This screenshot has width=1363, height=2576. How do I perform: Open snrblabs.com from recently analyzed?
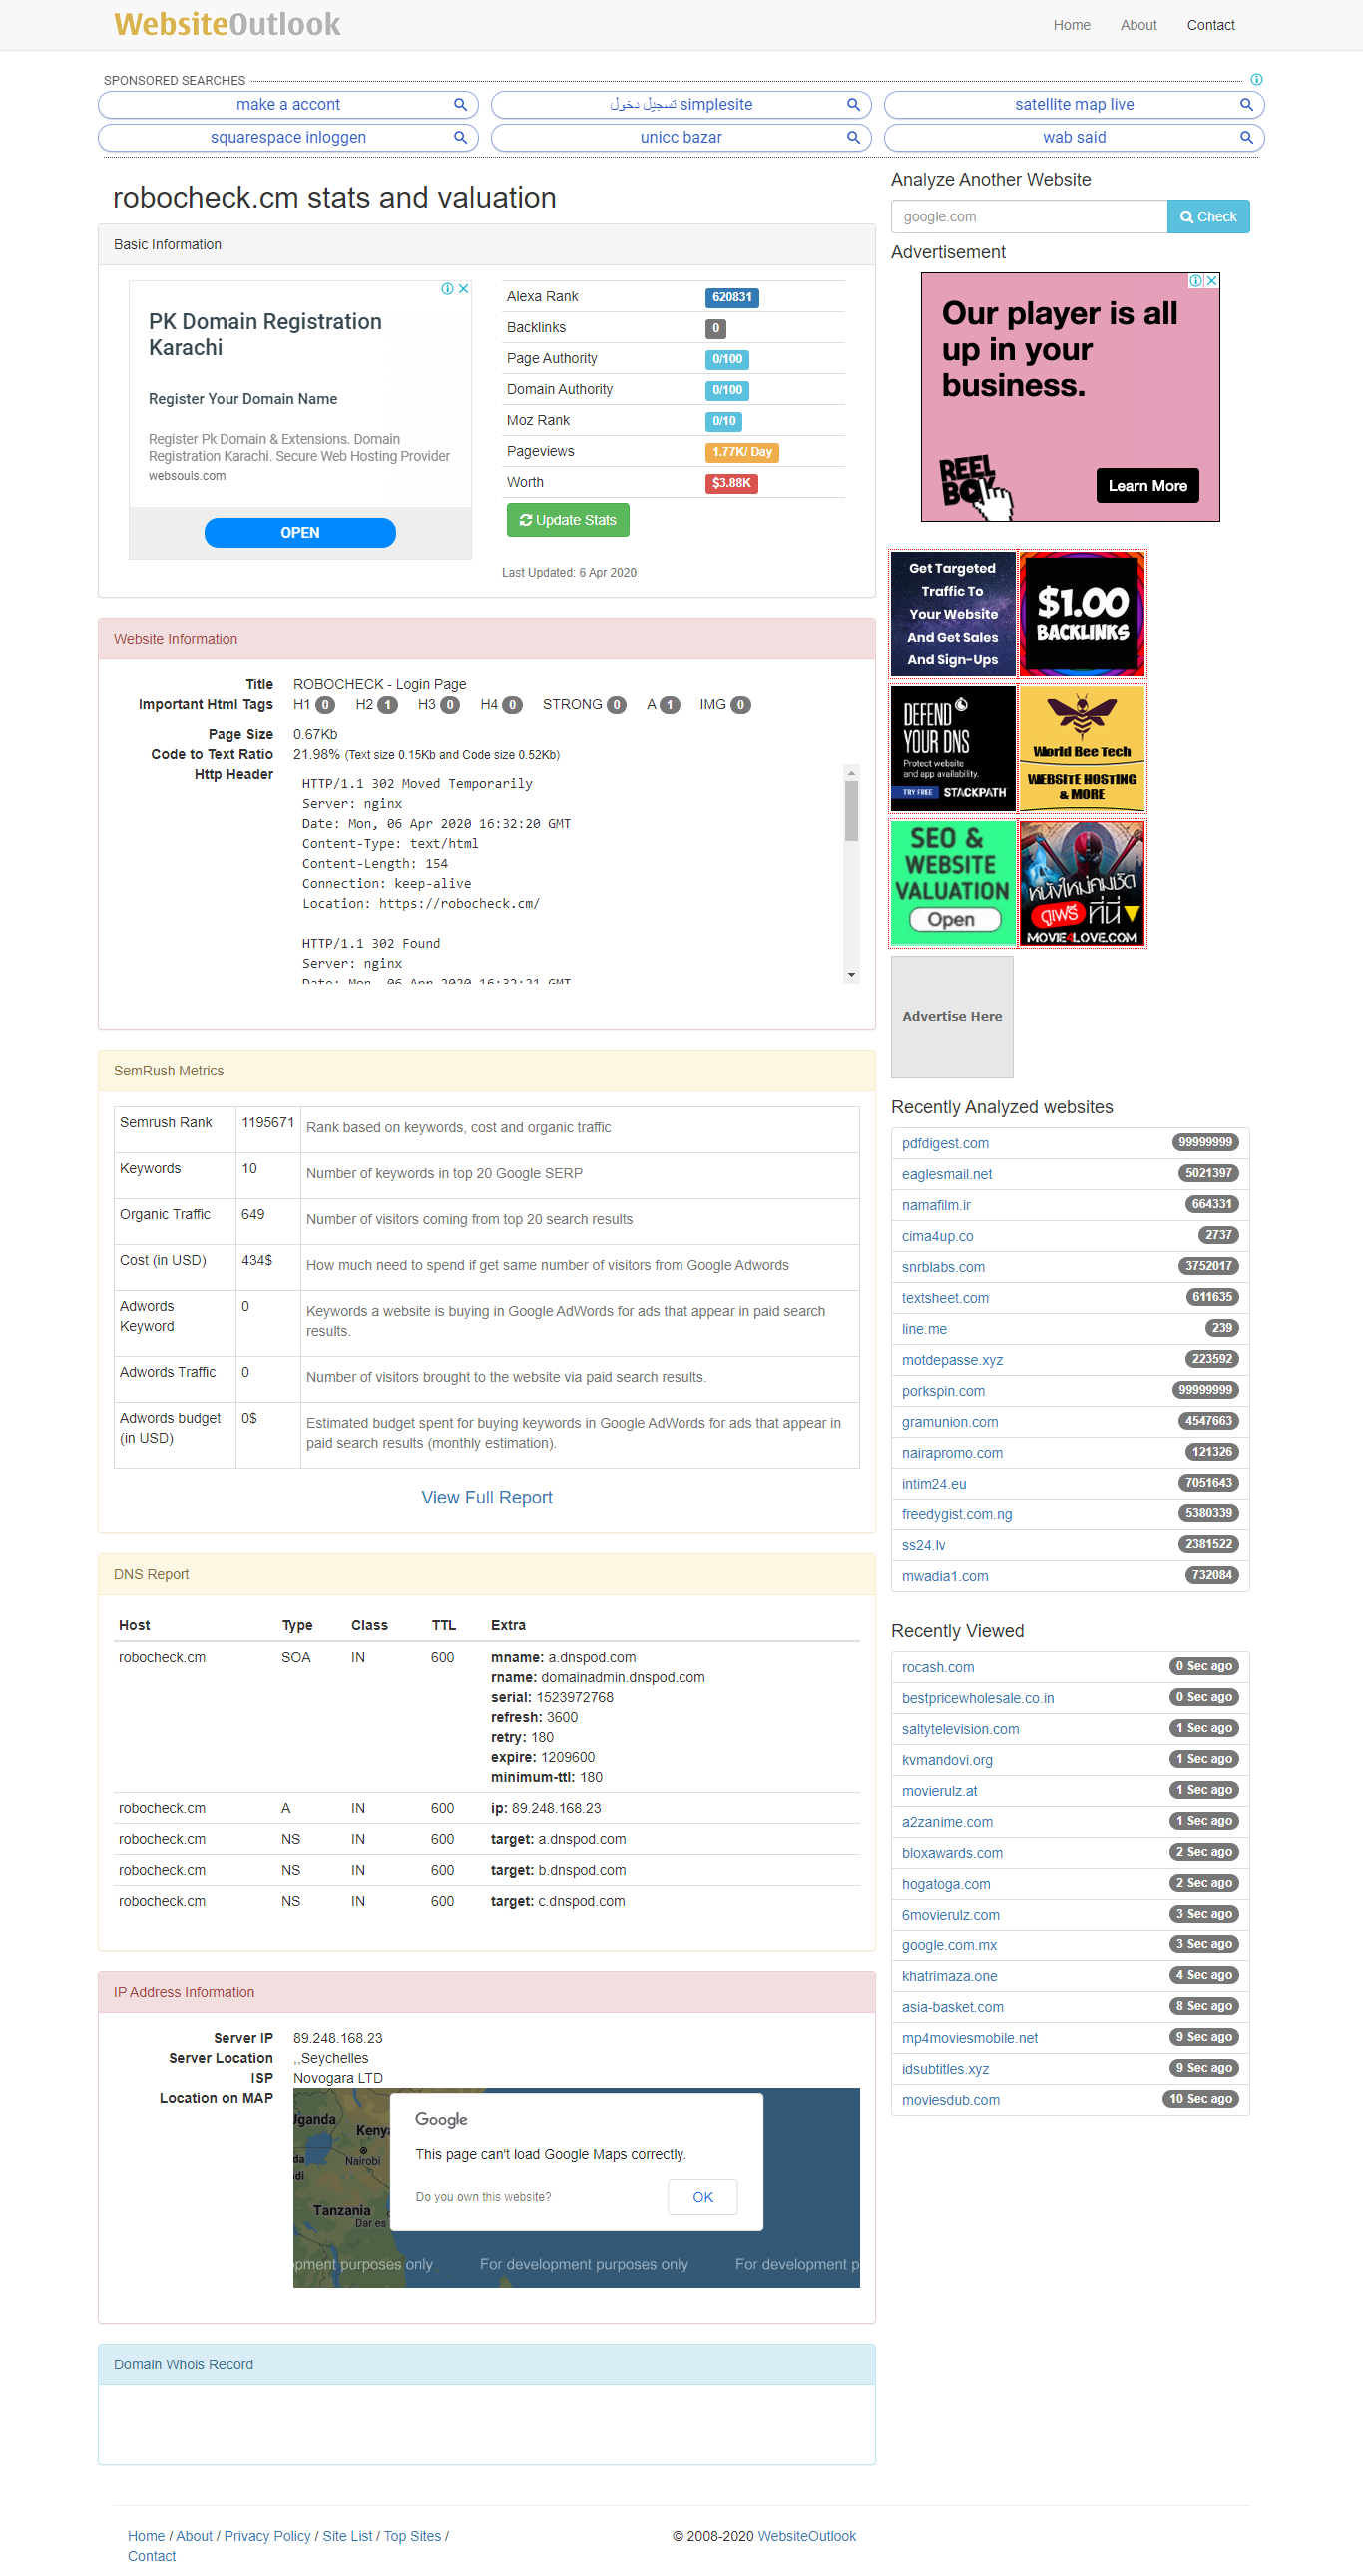pyautogui.click(x=943, y=1267)
